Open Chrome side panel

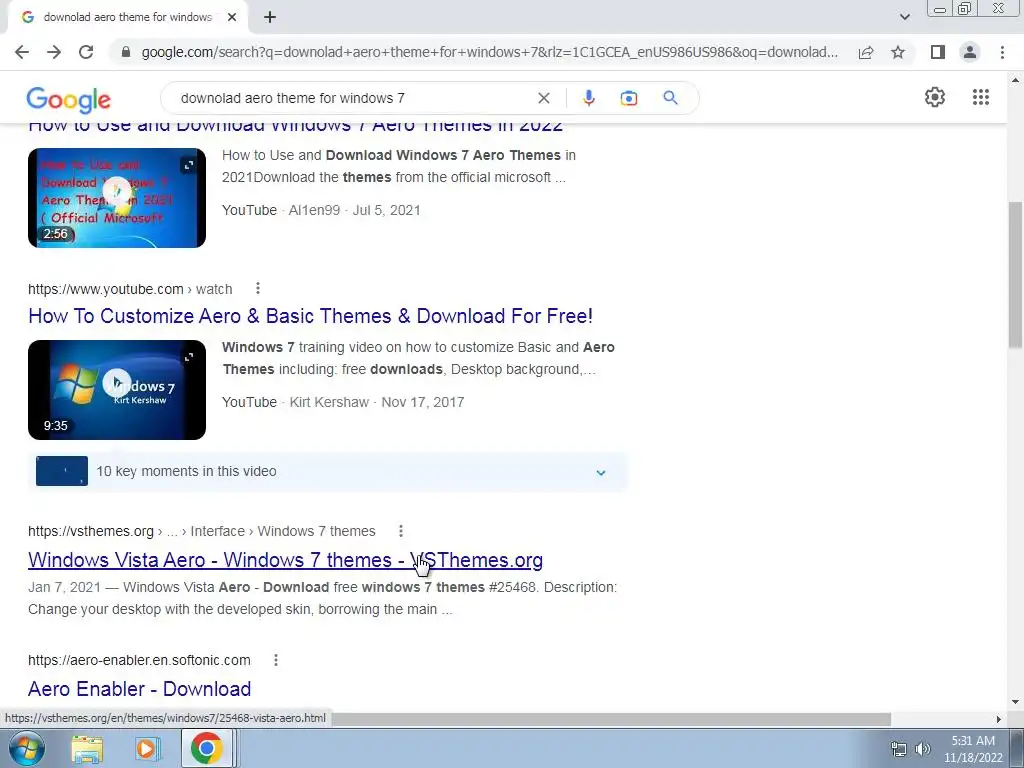[938, 52]
